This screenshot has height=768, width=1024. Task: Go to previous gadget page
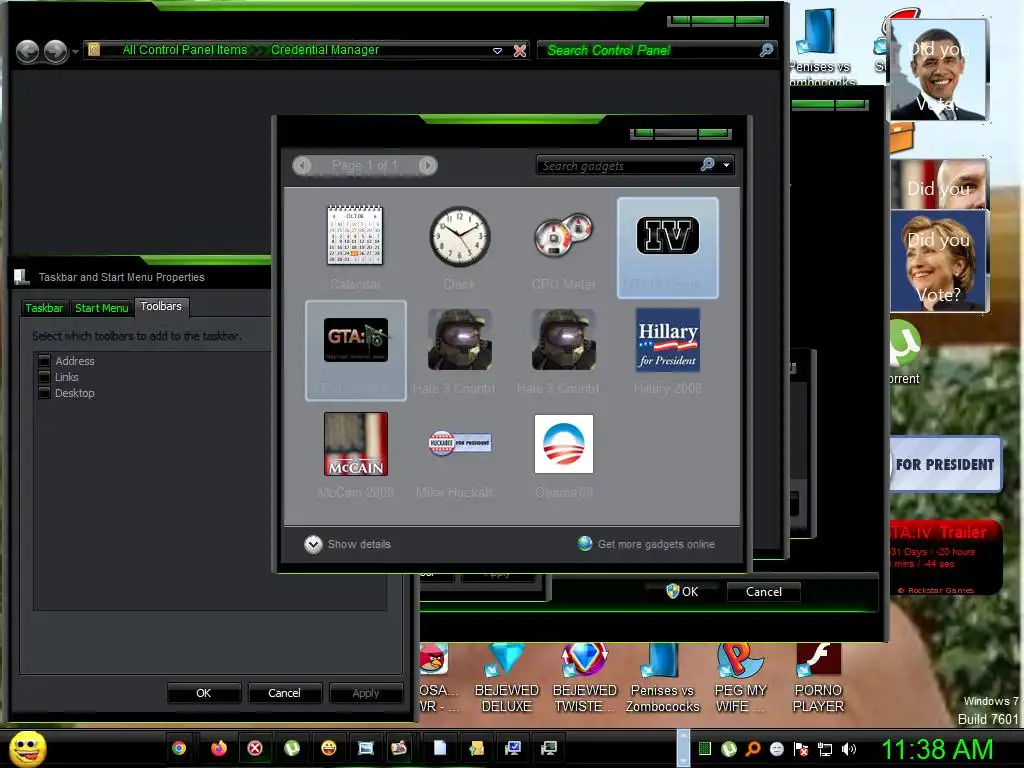[302, 165]
